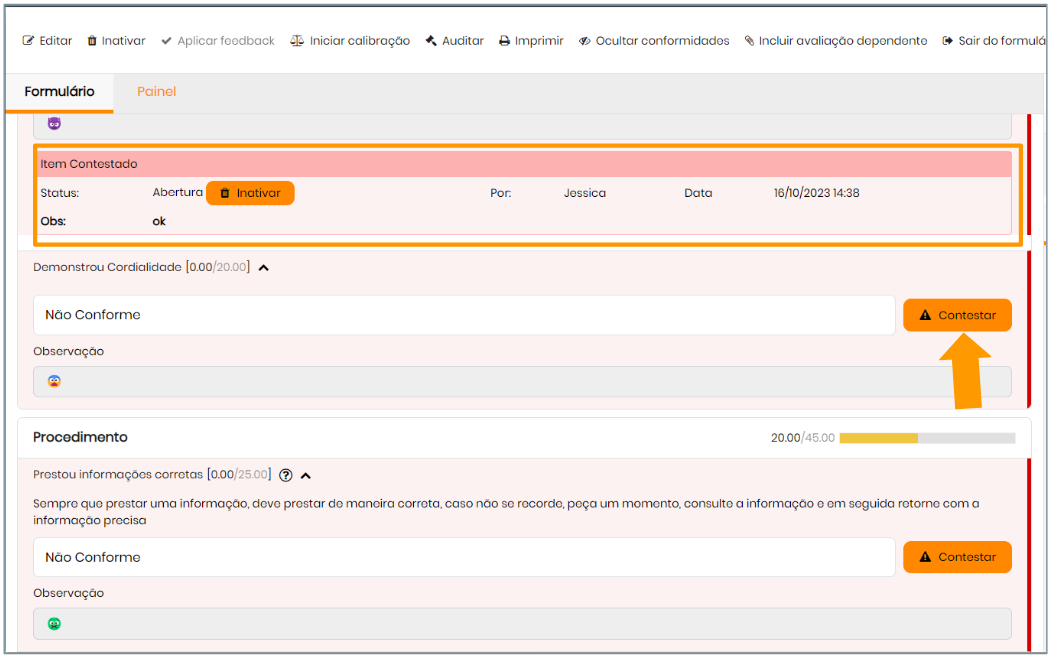Toggle Ocultar conformidades visibility
Viewport: 1054px width, 657px height.
pyautogui.click(x=654, y=41)
